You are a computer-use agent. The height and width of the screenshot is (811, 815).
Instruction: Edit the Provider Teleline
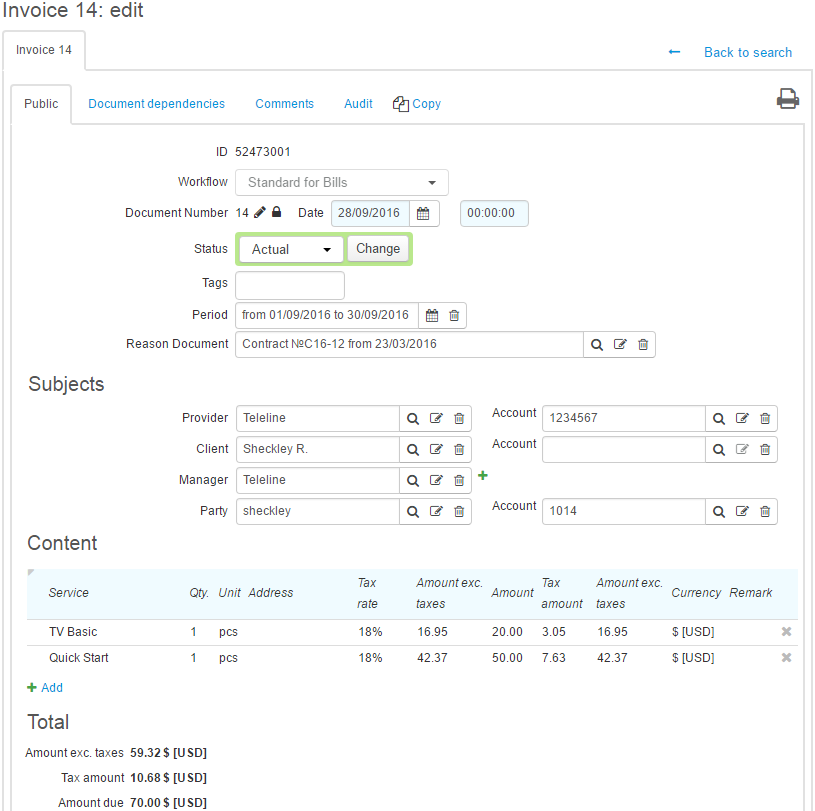(436, 418)
